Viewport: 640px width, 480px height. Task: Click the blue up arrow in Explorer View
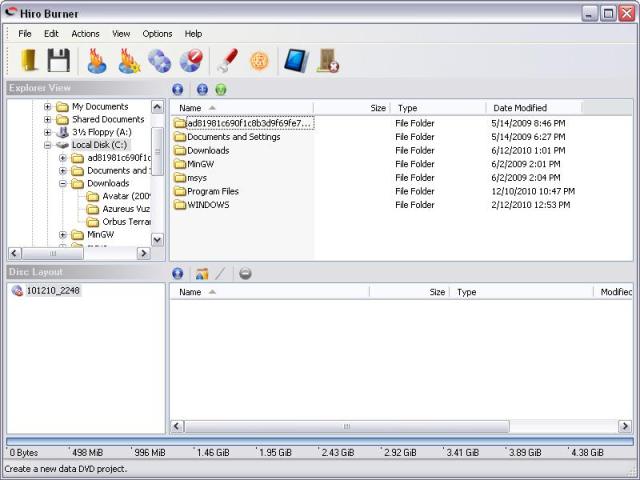tap(178, 89)
